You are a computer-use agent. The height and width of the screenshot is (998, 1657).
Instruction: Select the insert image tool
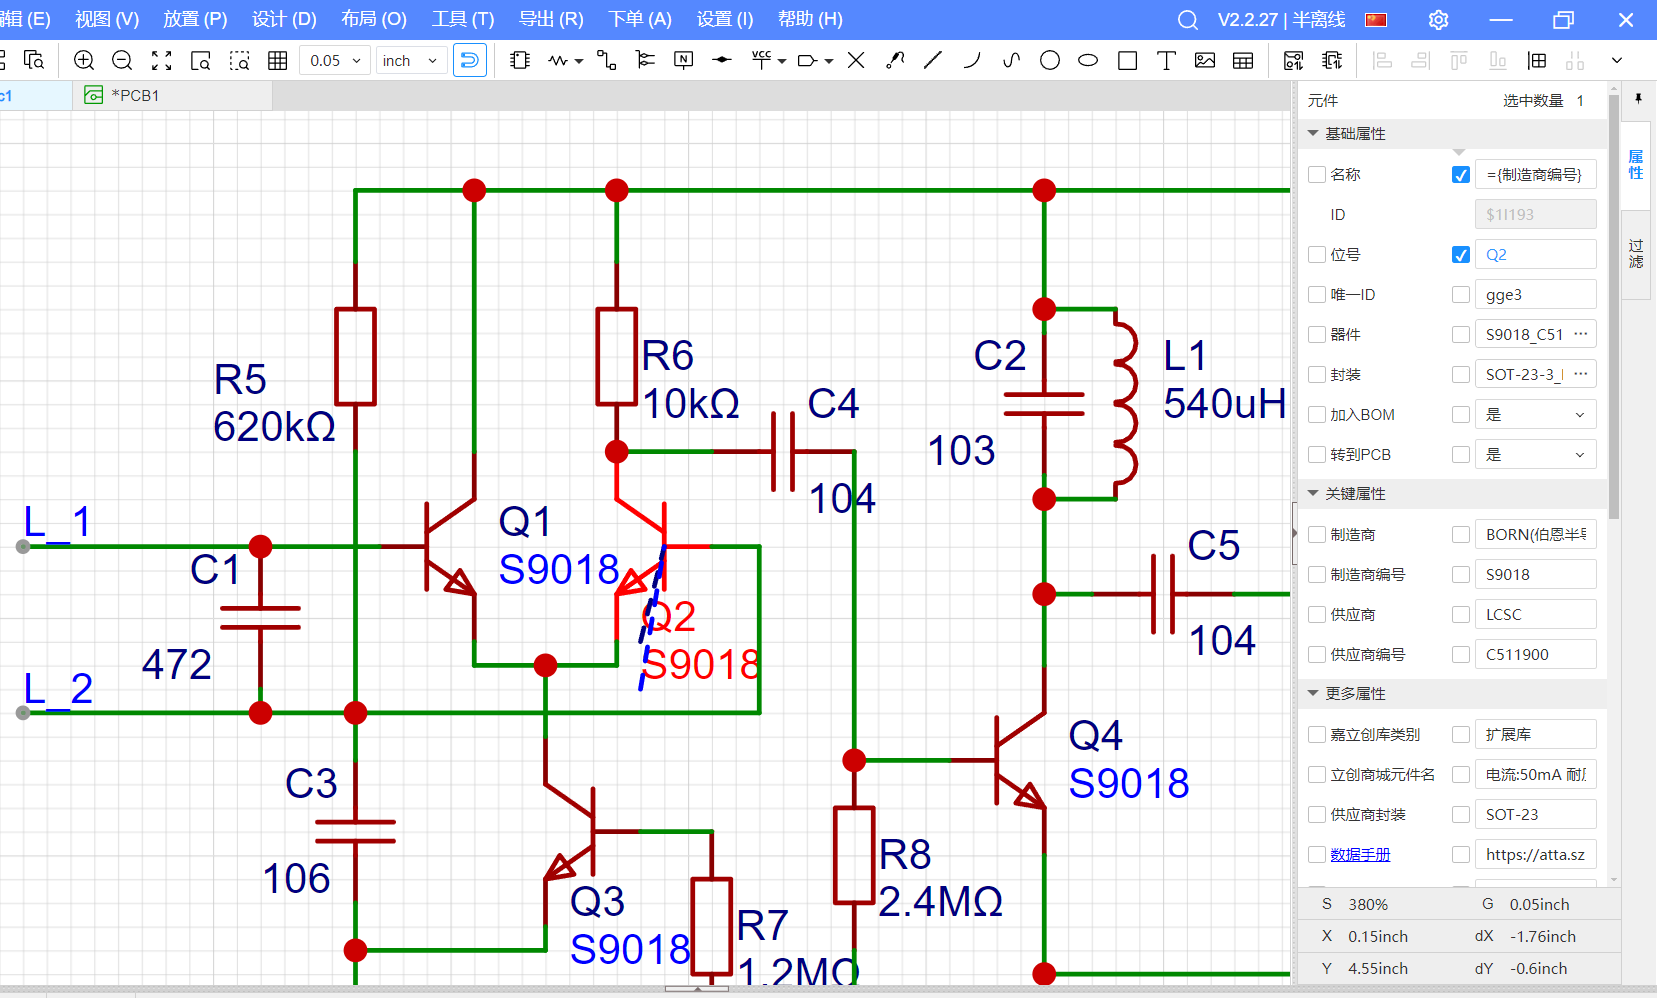pyautogui.click(x=1205, y=61)
